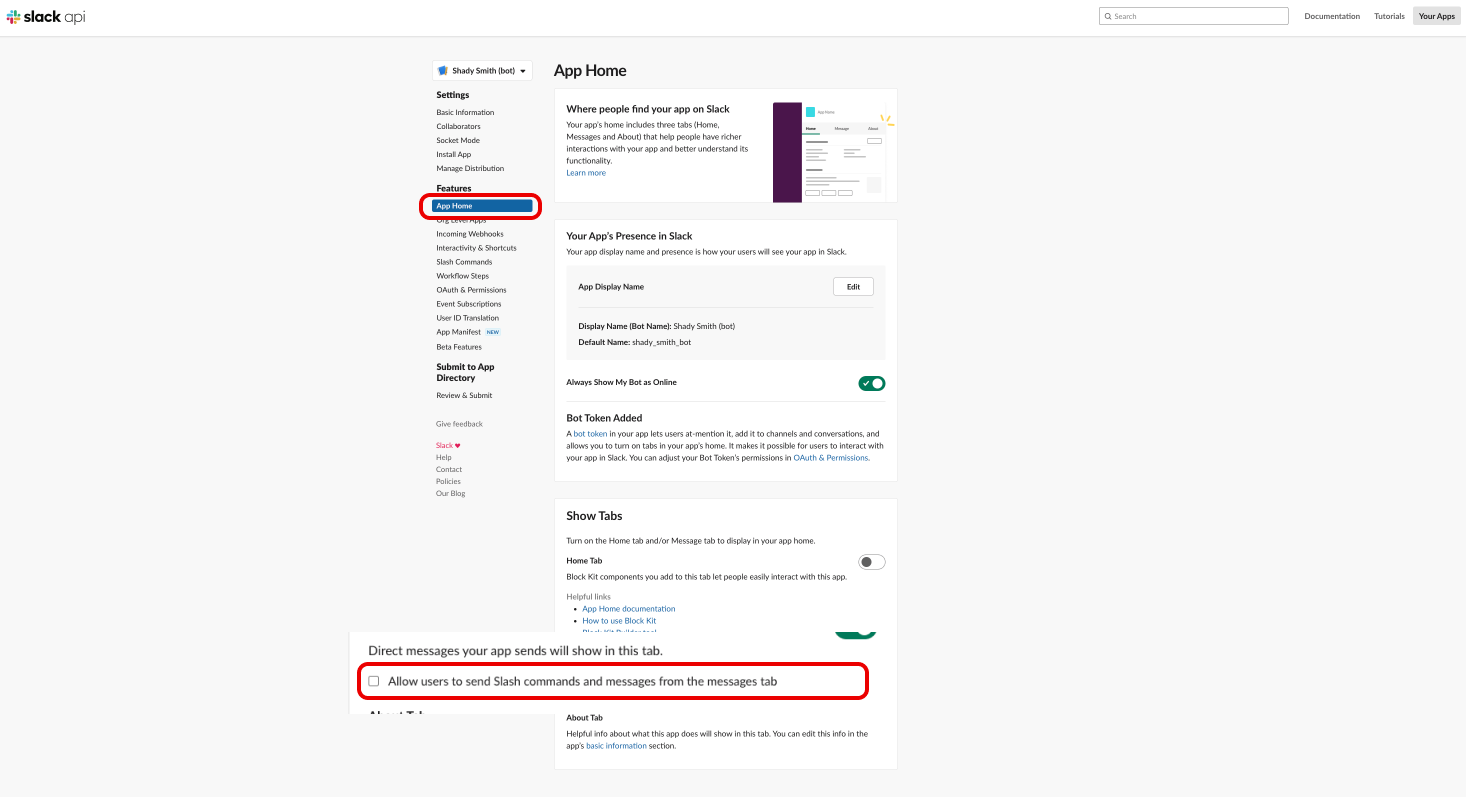This screenshot has height=797, width=1466.
Task: Click the Give feedback link
Action: tap(459, 424)
